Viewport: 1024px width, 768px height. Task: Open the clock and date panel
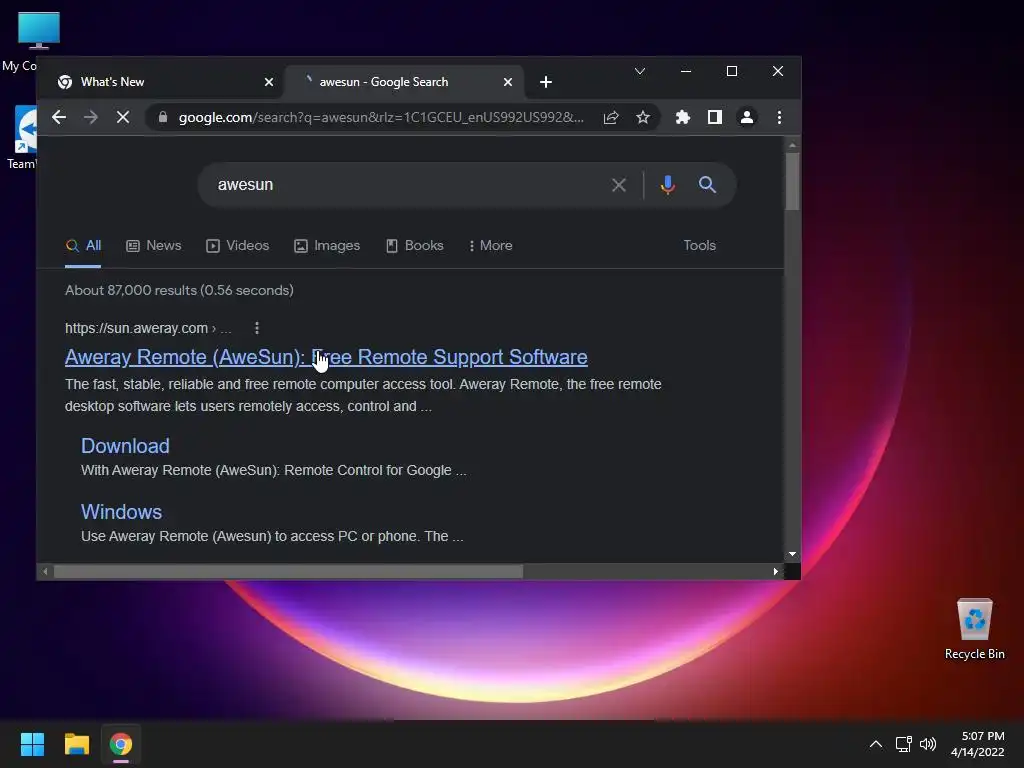[x=978, y=744]
